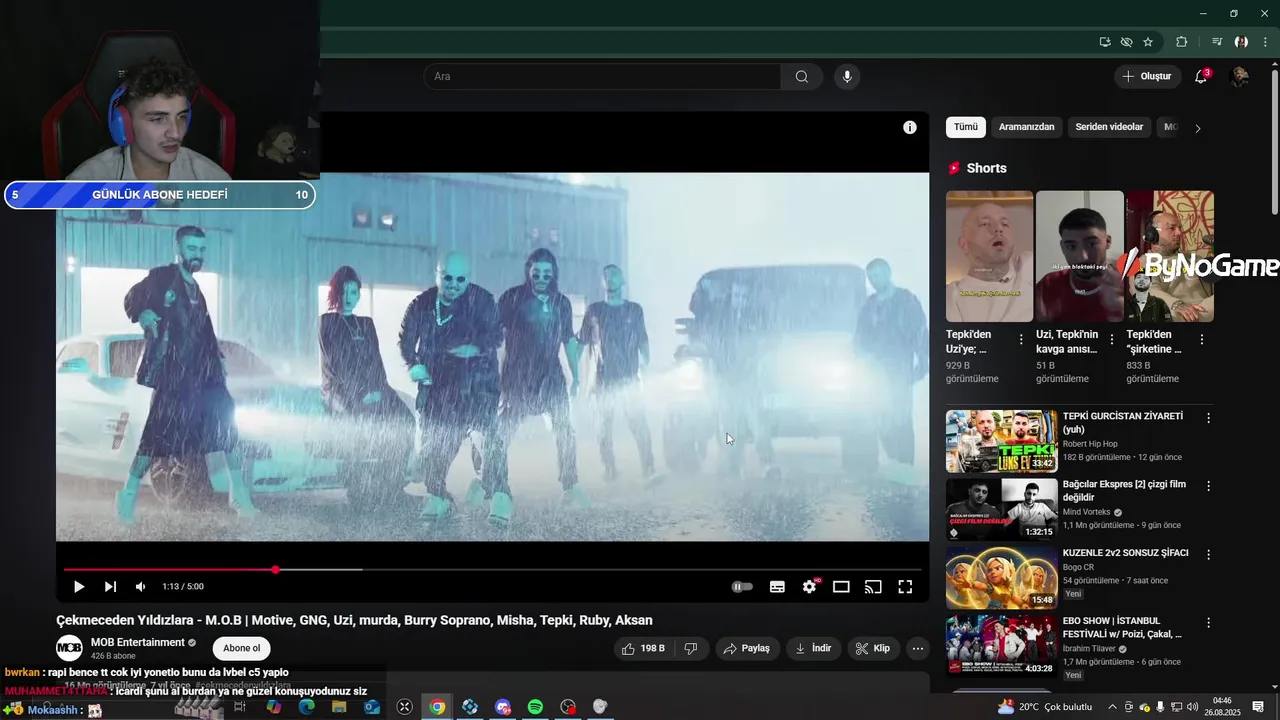
Task: Open the Chrome three-dot menu
Action: 1265,42
